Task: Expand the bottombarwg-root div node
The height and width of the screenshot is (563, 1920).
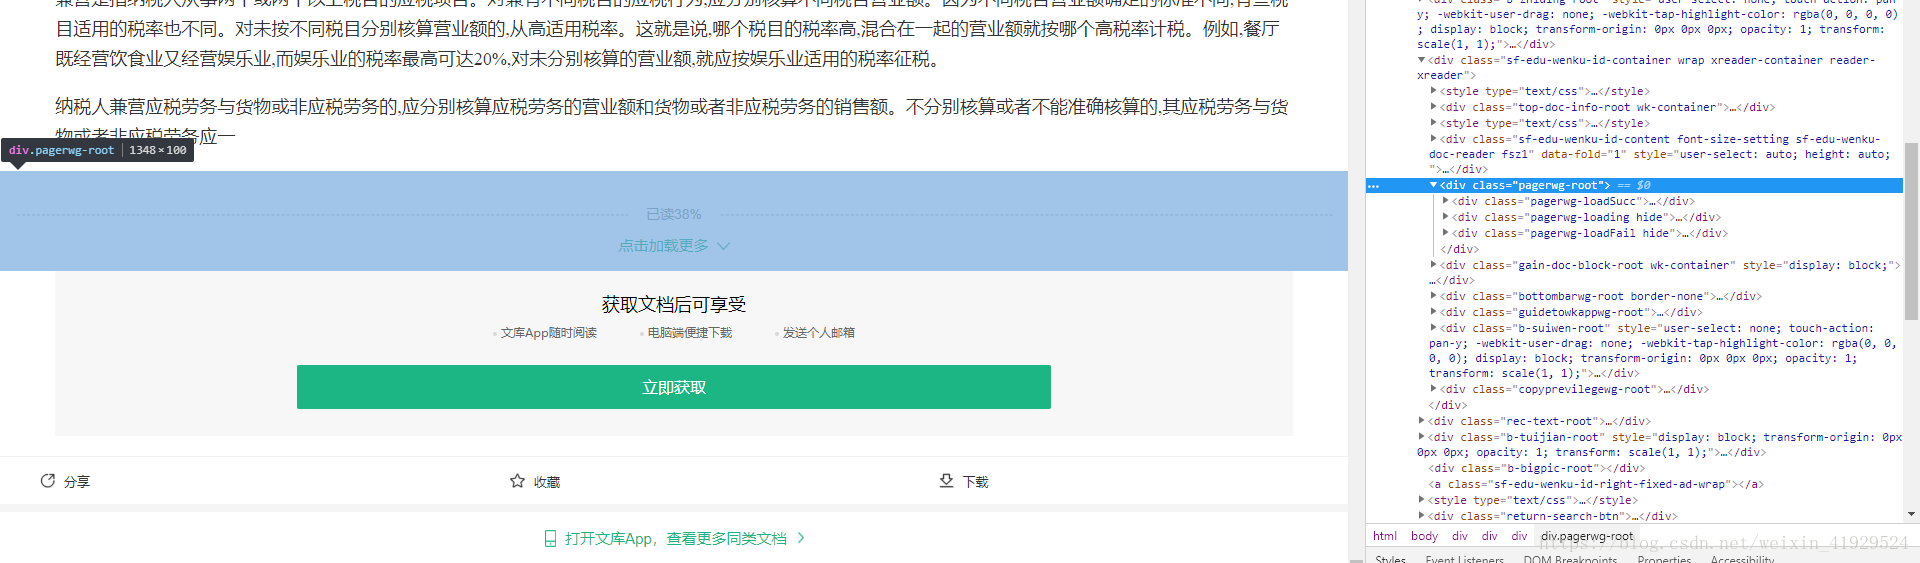Action: 1433,296
